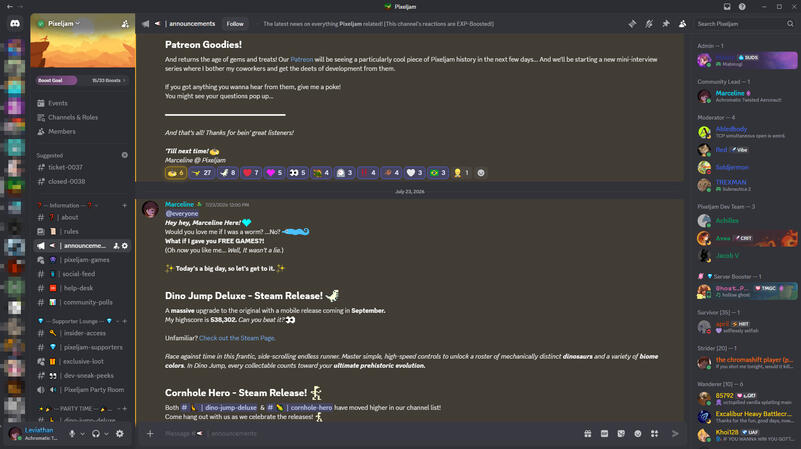Jump to cornhole-hero channel mention
801x449 pixels.
[x=300, y=408]
